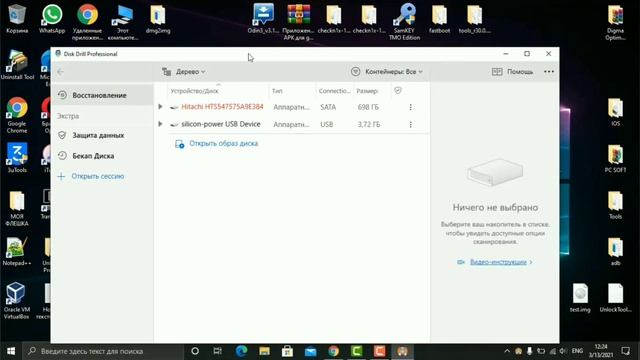The image size is (640, 360).
Task: Open the UnlockTool desktop file
Action: [616, 298]
